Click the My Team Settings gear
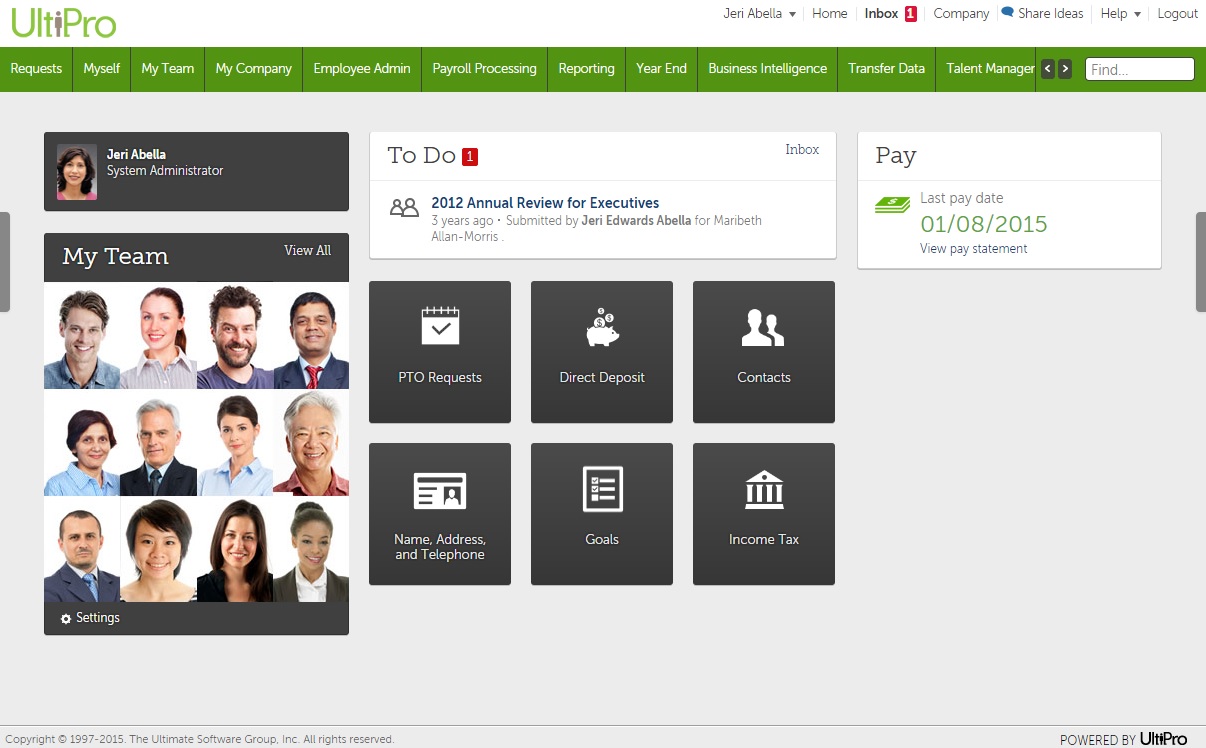Viewport: 1206px width, 748px height. [66, 619]
